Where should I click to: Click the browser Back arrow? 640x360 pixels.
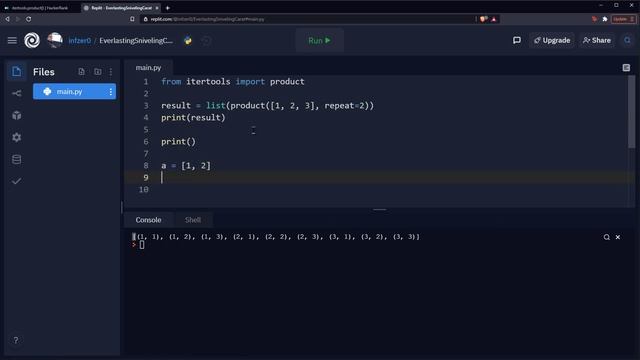(x=7, y=19)
